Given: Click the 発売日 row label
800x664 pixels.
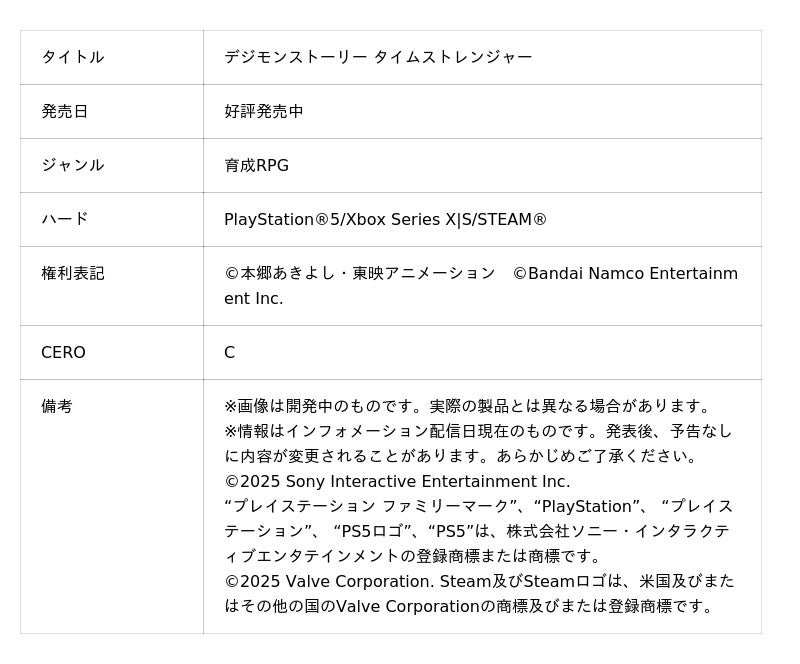Looking at the screenshot, I should (x=64, y=111).
